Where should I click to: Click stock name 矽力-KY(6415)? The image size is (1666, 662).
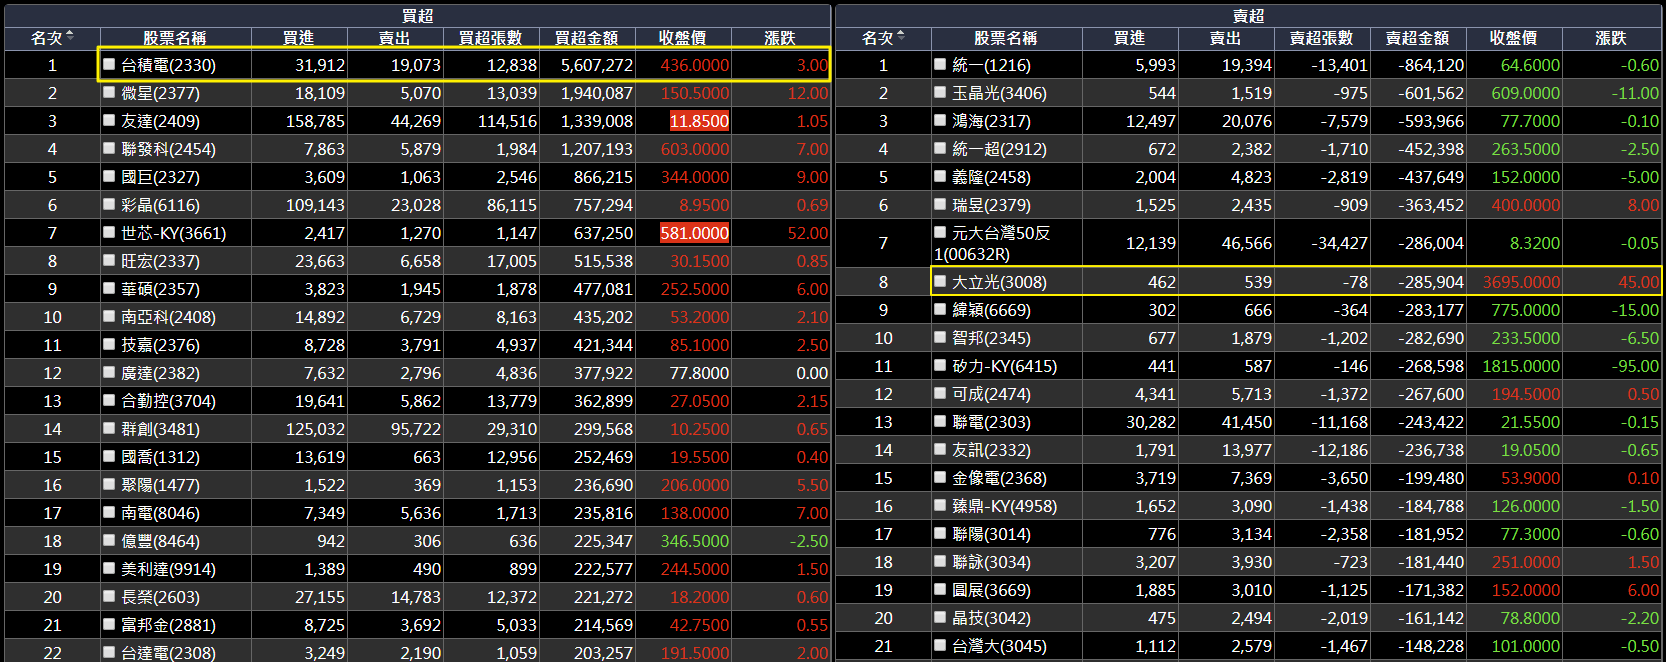pyautogui.click(x=1004, y=366)
